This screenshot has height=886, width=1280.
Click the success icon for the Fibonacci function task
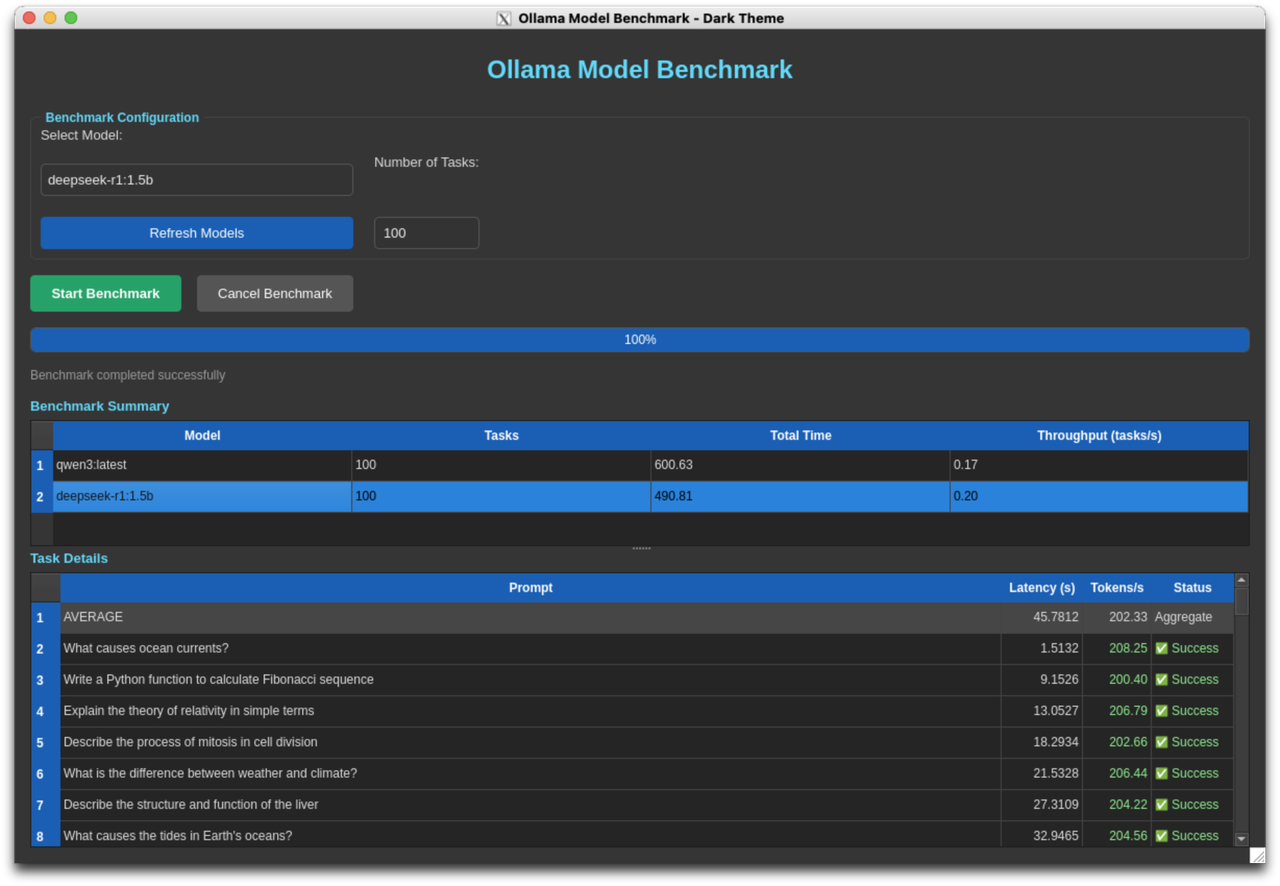coord(1161,679)
